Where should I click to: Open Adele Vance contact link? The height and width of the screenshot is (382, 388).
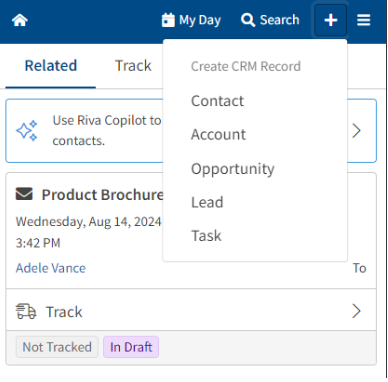point(51,268)
